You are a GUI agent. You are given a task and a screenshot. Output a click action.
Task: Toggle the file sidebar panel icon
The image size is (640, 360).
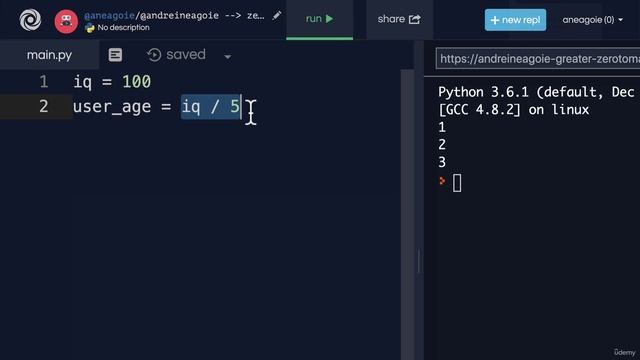coord(115,55)
